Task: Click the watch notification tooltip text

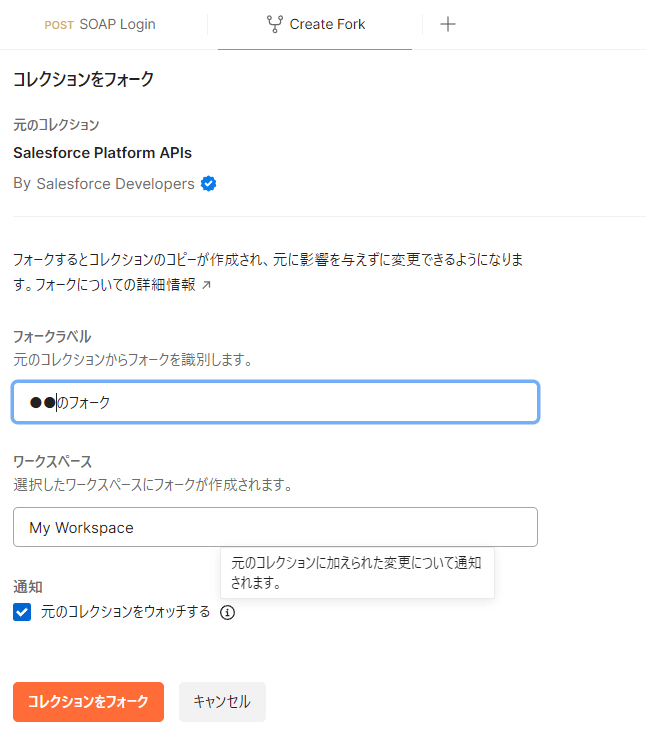Action: [x=356, y=572]
